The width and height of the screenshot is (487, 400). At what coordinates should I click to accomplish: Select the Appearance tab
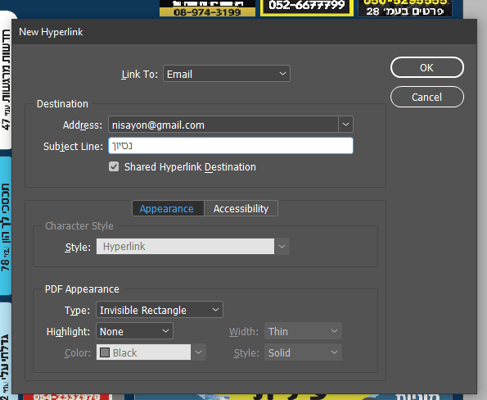[x=168, y=209]
